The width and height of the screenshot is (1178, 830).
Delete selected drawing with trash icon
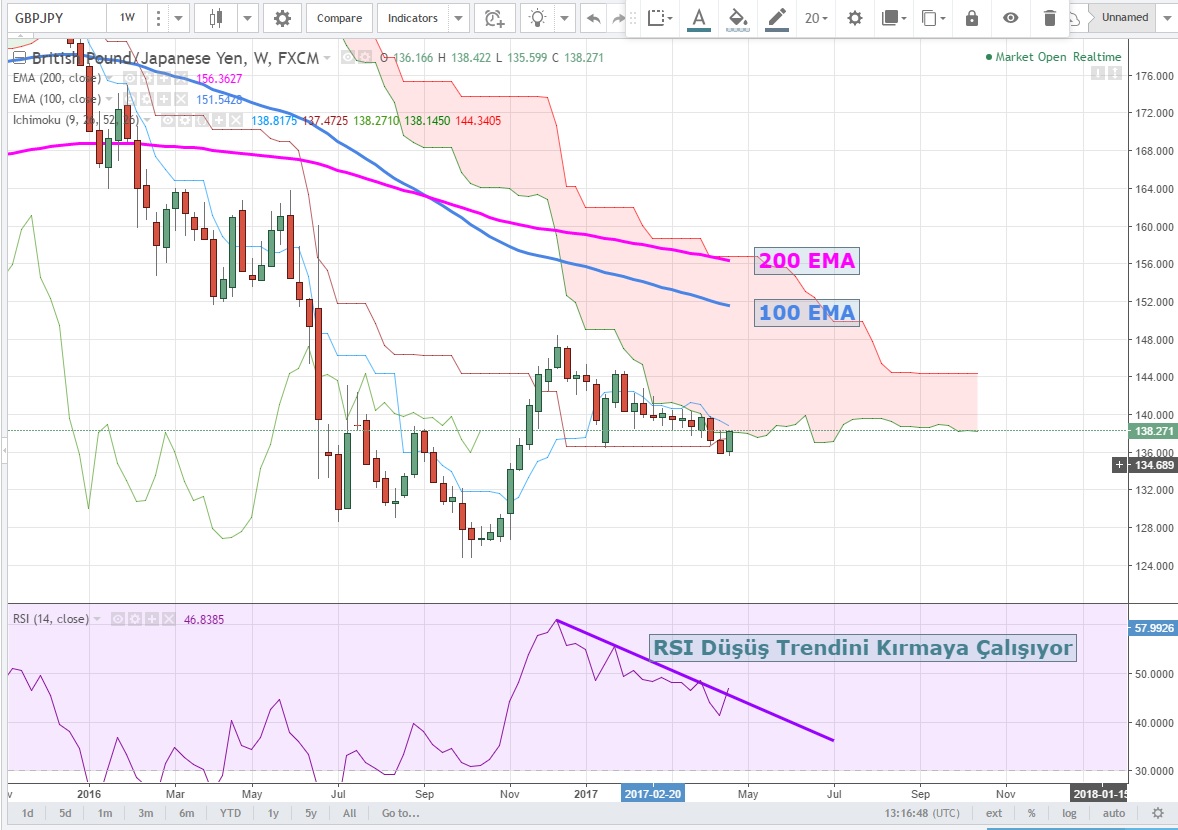[1049, 18]
